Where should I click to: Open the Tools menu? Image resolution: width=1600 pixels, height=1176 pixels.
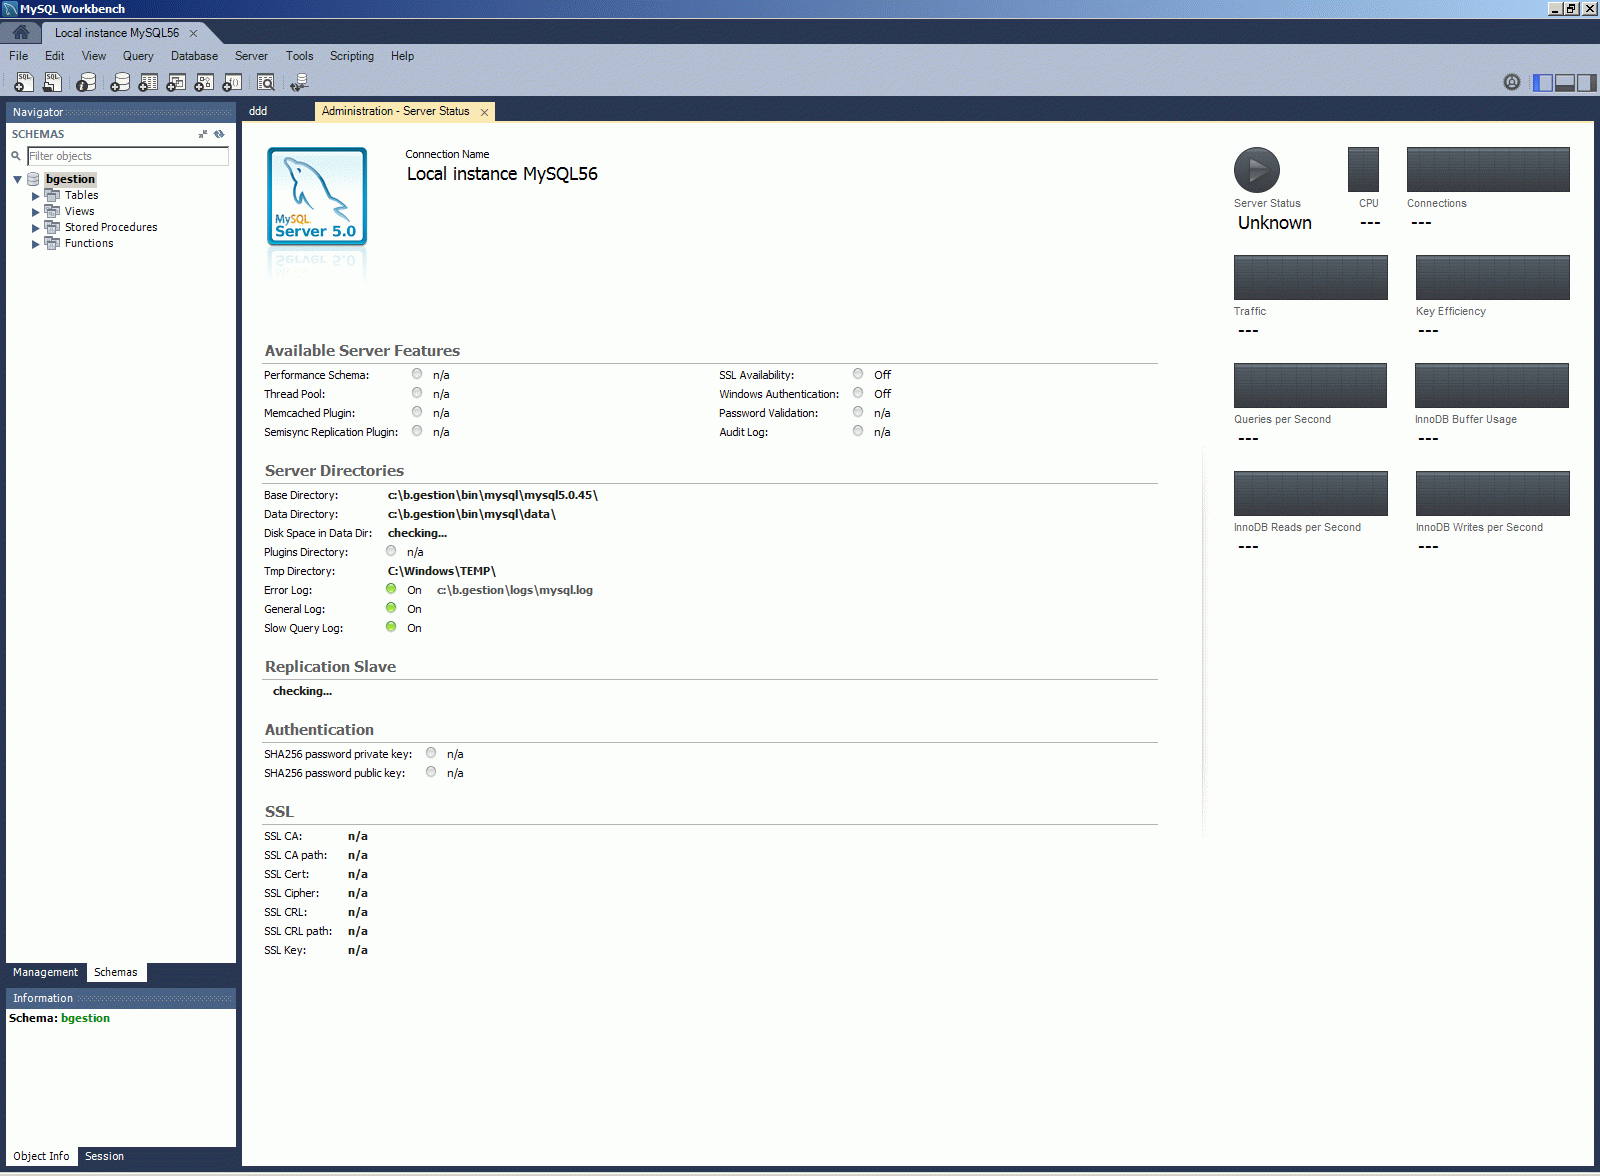pyautogui.click(x=299, y=56)
